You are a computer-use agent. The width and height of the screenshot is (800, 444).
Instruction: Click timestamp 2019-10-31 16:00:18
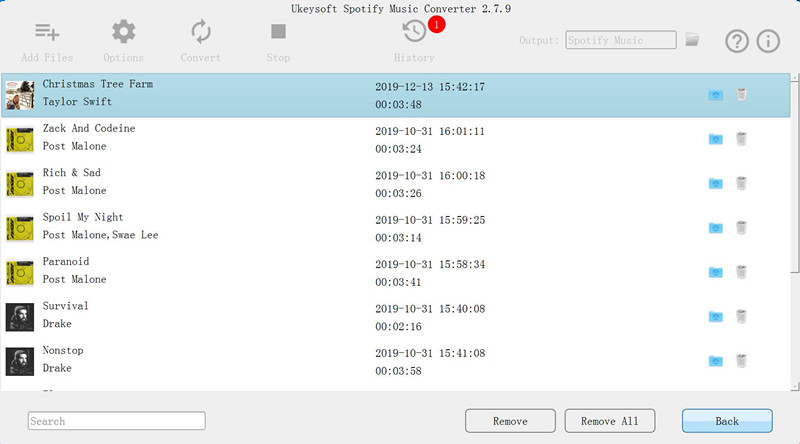click(x=430, y=176)
